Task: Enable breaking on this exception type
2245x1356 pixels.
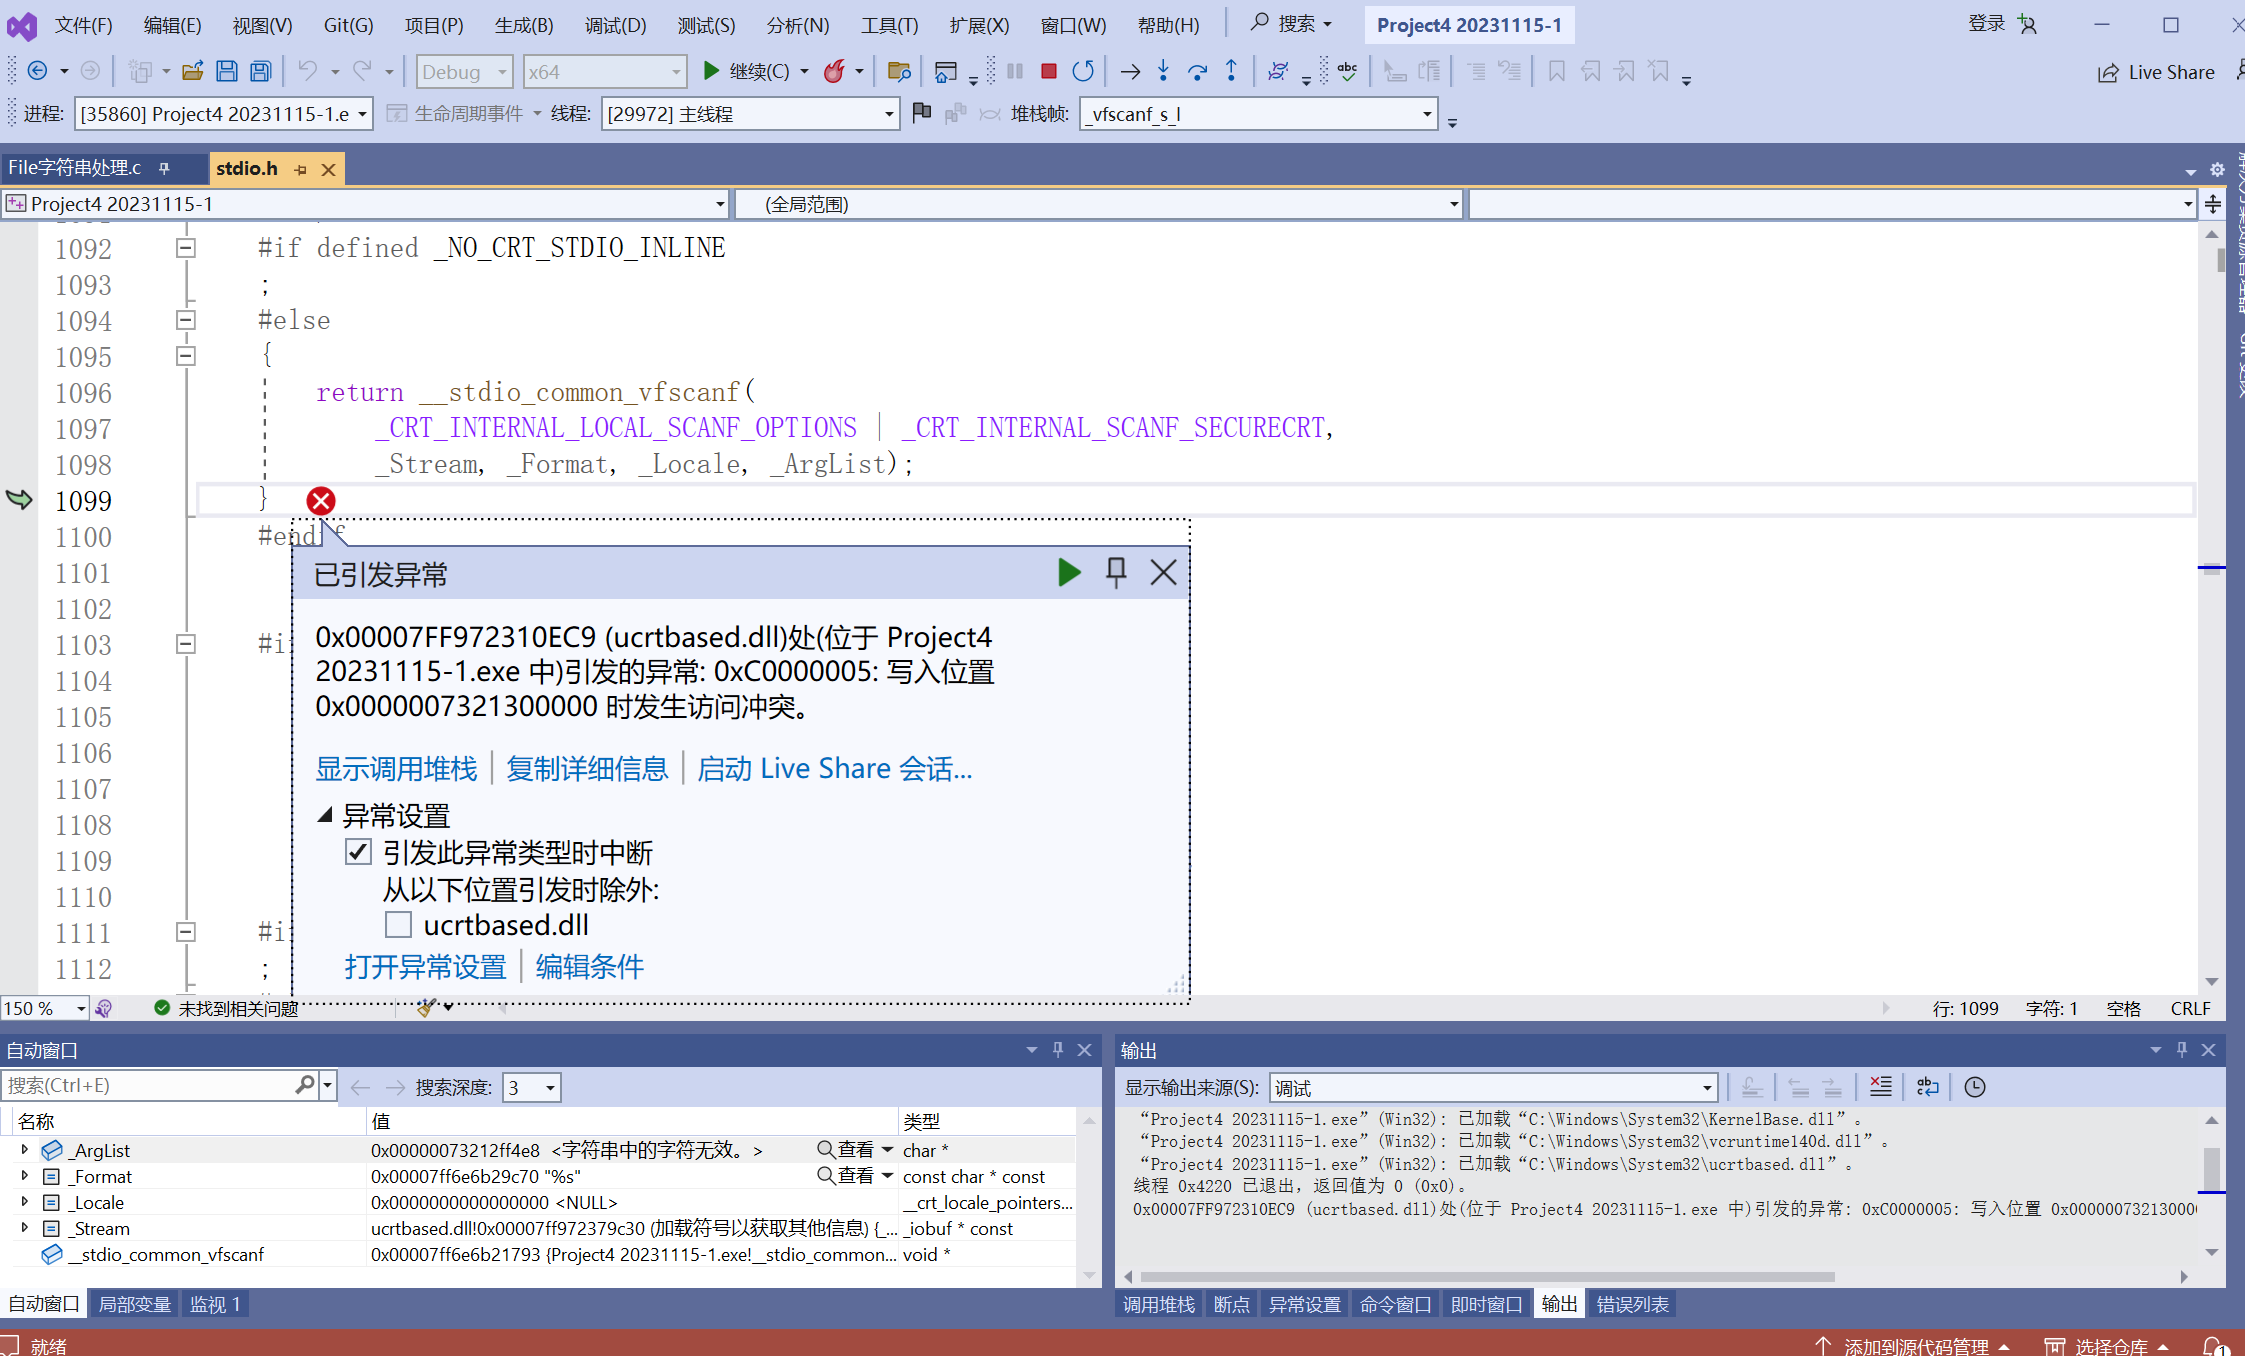Action: [359, 851]
